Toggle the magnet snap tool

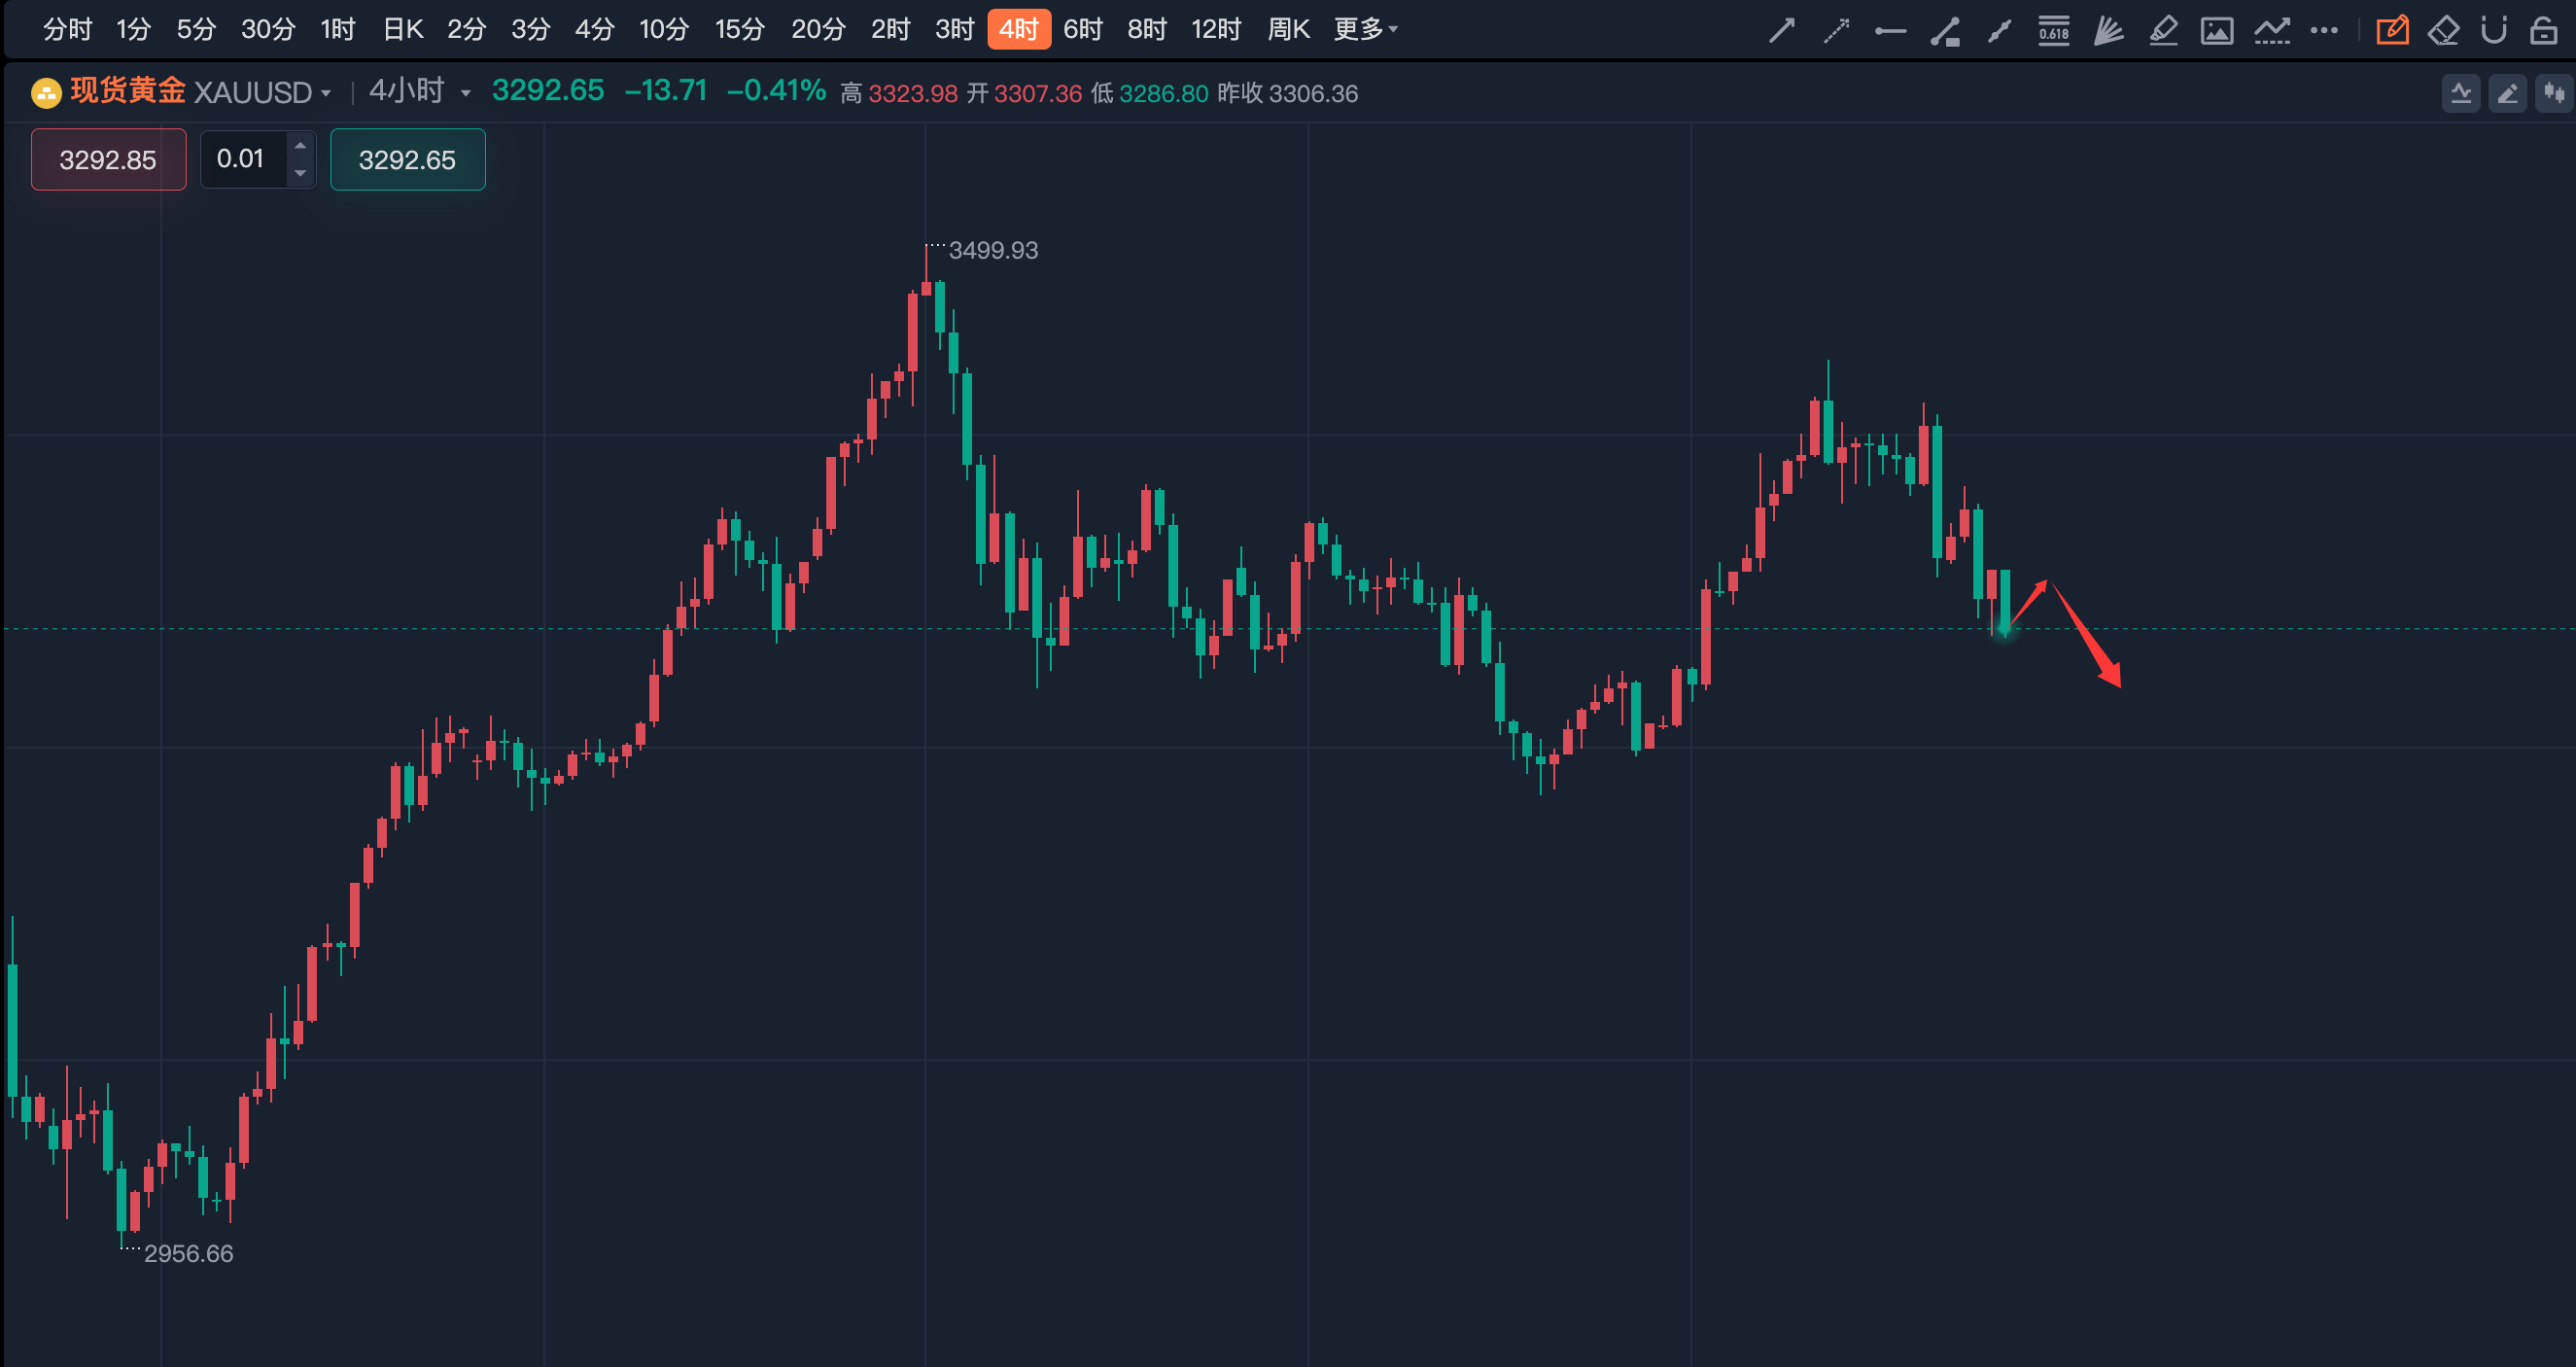2494,31
